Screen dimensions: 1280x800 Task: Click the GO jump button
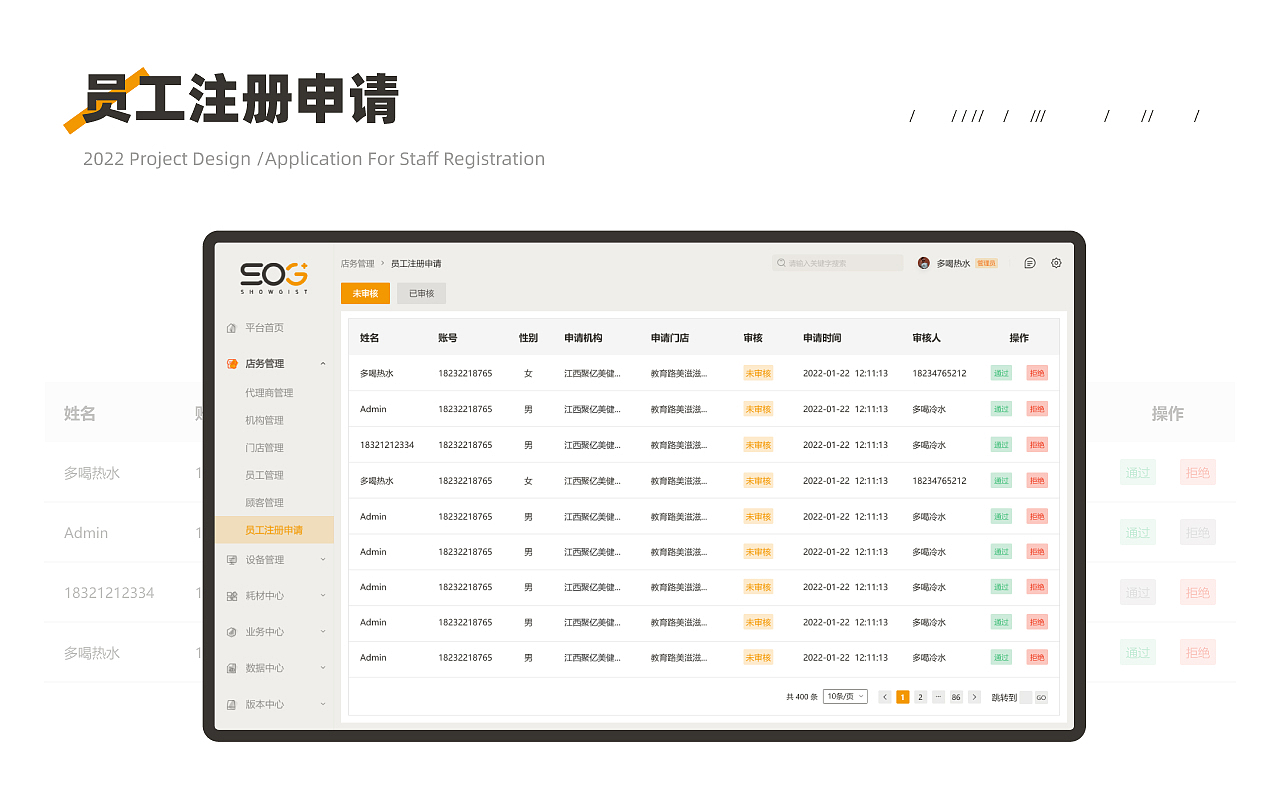point(1041,698)
